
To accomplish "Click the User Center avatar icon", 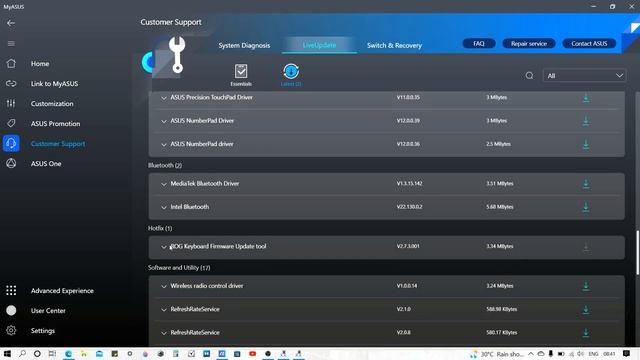I will 11,310.
